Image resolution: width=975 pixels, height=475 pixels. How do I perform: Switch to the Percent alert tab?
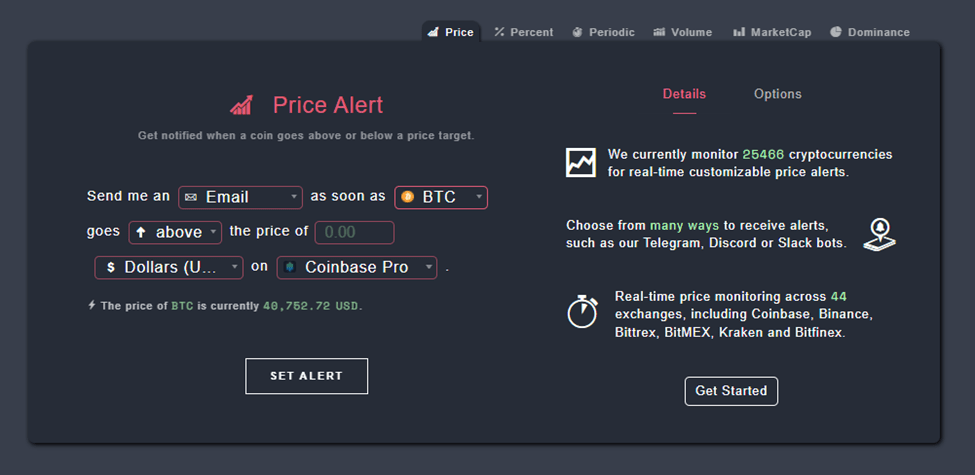point(523,32)
